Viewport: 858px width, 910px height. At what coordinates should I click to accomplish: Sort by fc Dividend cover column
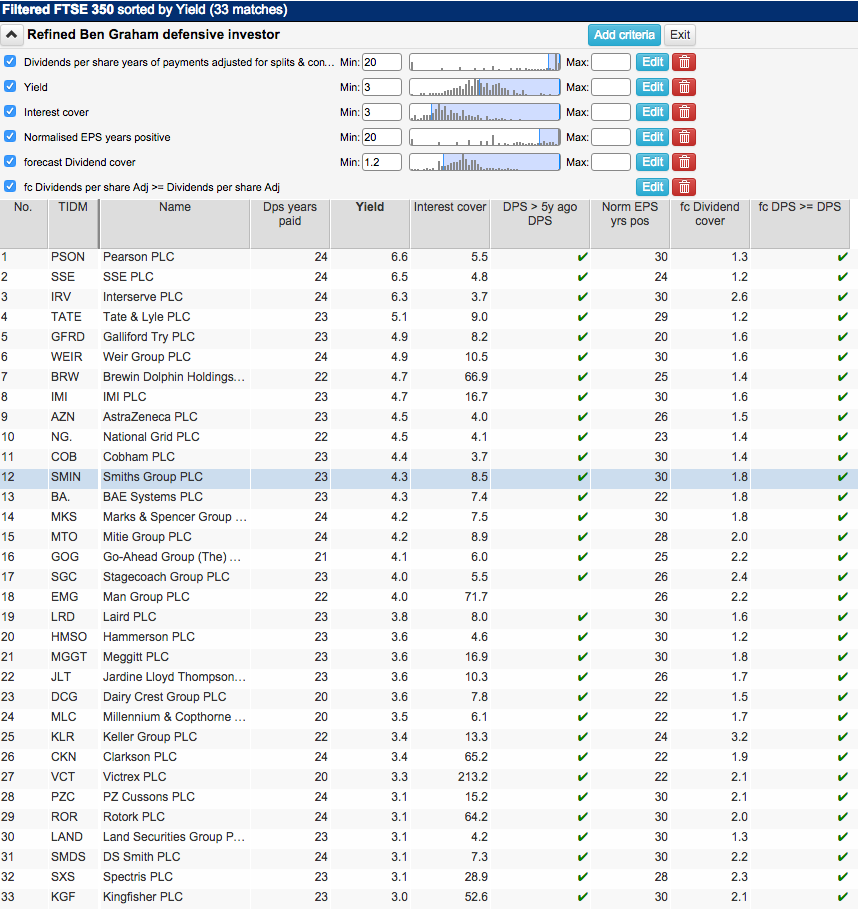pyautogui.click(x=710, y=223)
